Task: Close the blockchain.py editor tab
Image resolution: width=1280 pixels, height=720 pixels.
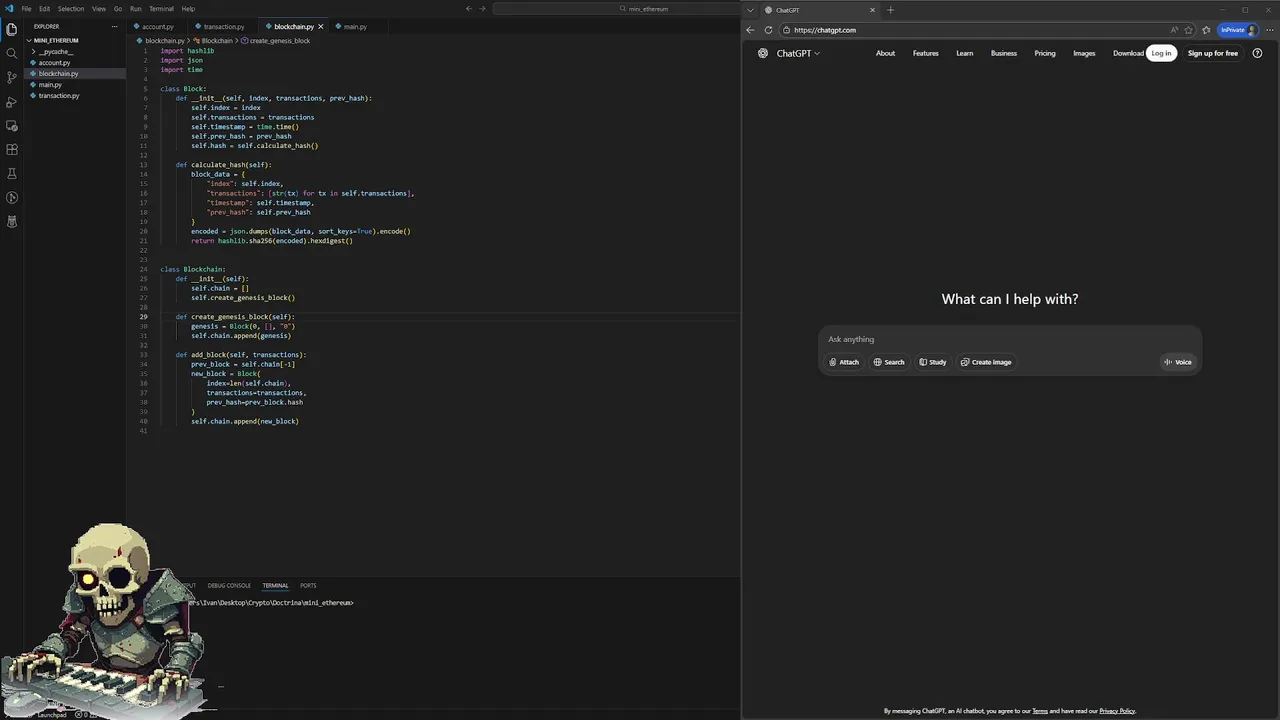Action: point(321,27)
